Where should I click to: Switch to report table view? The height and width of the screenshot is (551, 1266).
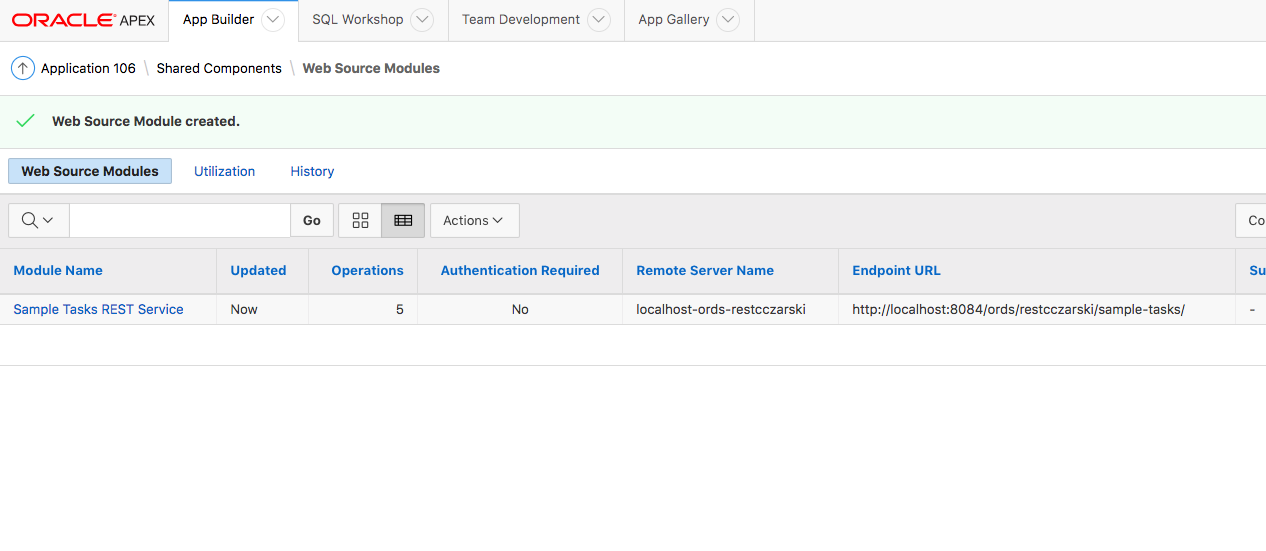coord(403,220)
